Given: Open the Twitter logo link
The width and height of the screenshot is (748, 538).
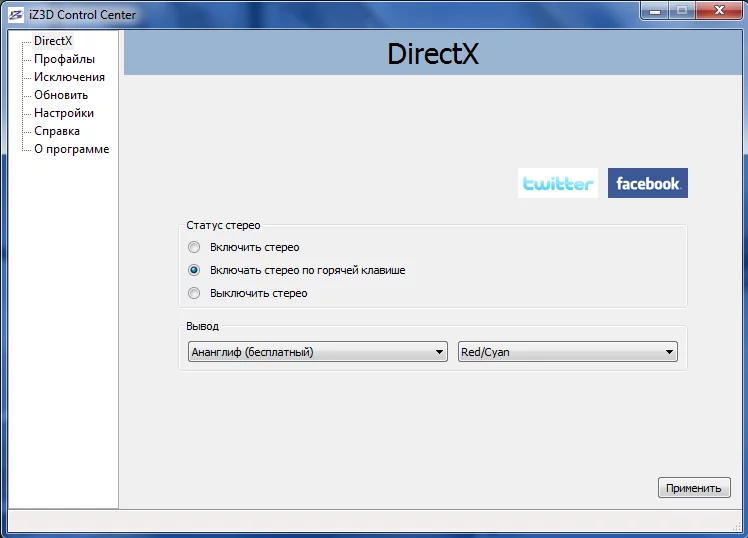Looking at the screenshot, I should [558, 183].
